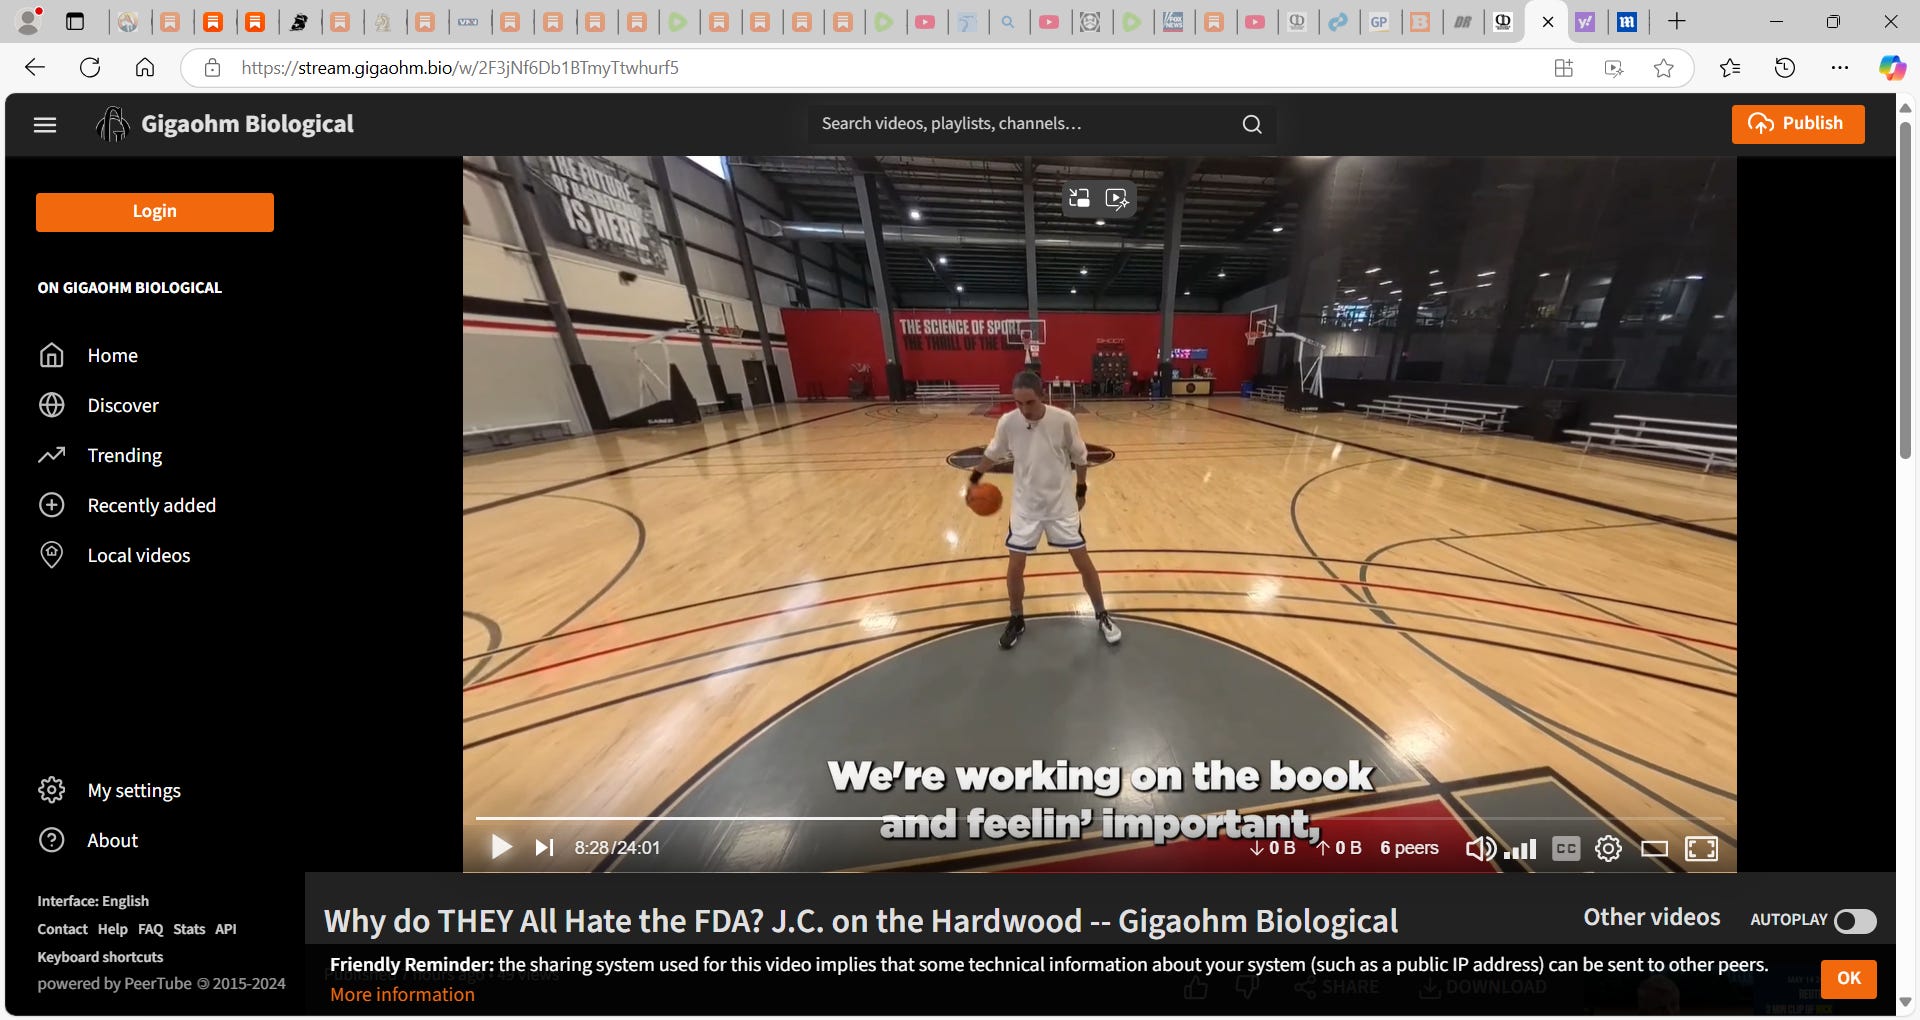Screen dimensions: 1920x1020
Task: Click the video title heading
Action: (861, 921)
